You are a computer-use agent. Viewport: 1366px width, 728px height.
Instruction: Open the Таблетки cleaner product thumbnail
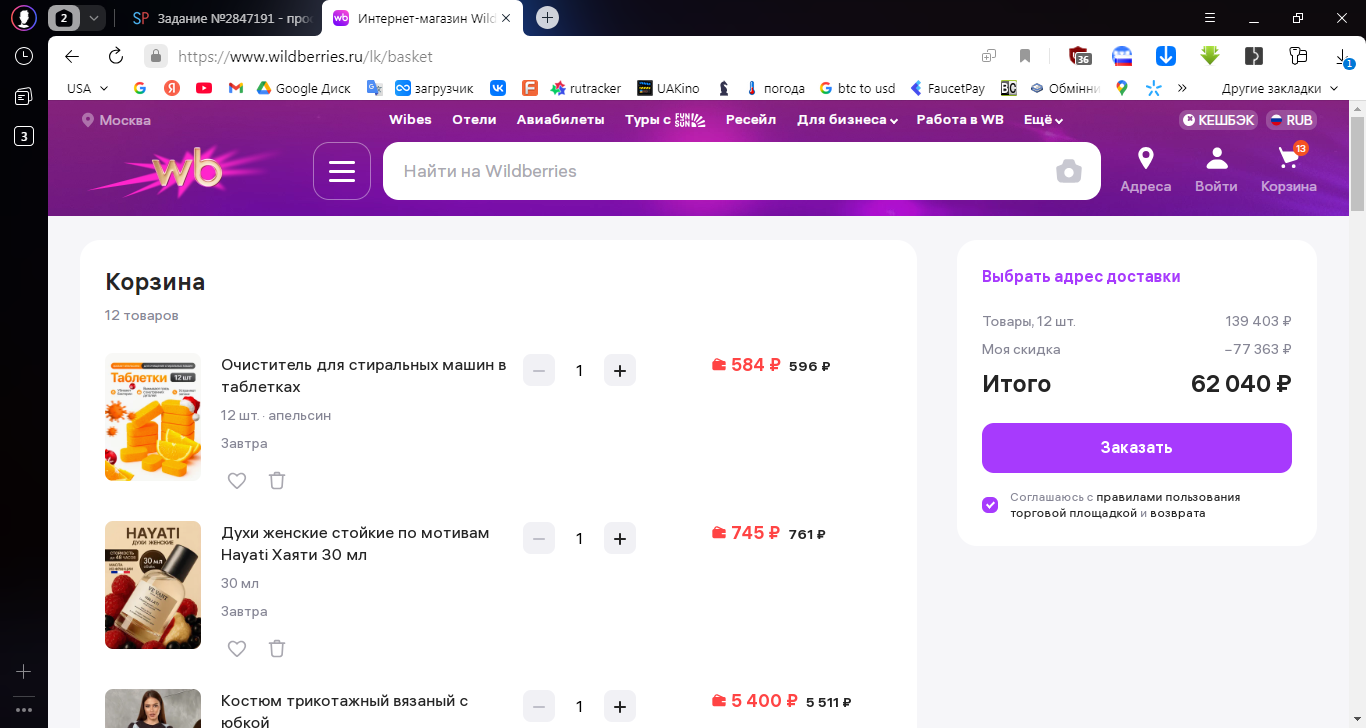coord(153,417)
